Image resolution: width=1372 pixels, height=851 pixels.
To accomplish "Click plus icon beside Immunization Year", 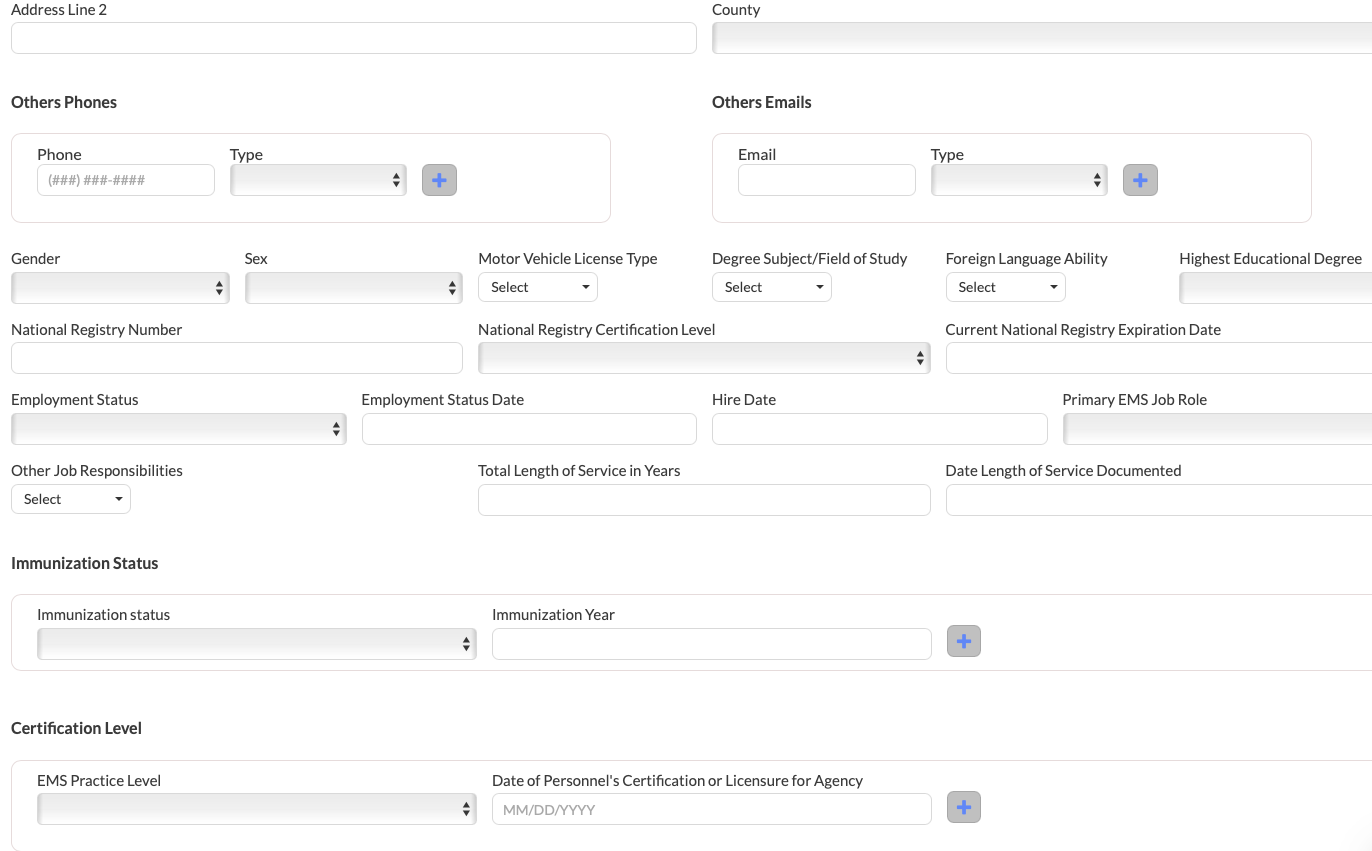I will (x=964, y=641).
